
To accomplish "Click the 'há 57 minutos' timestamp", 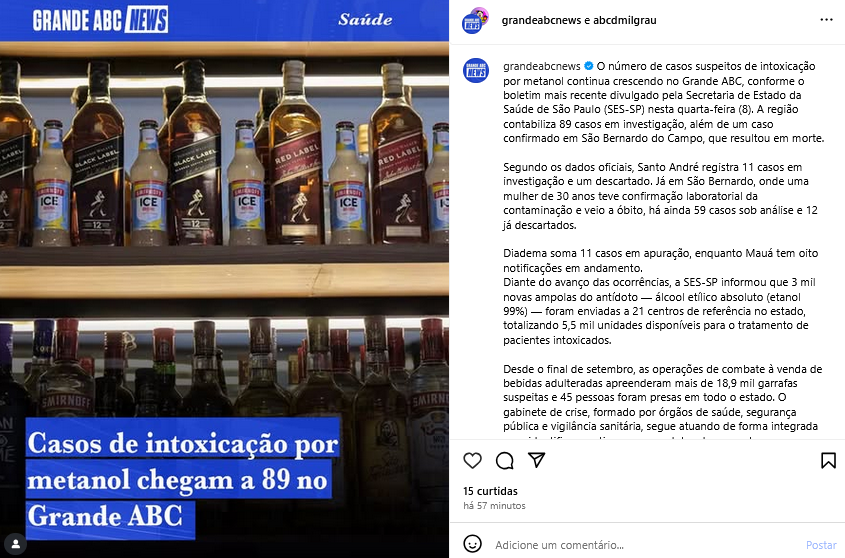I will tap(494, 506).
